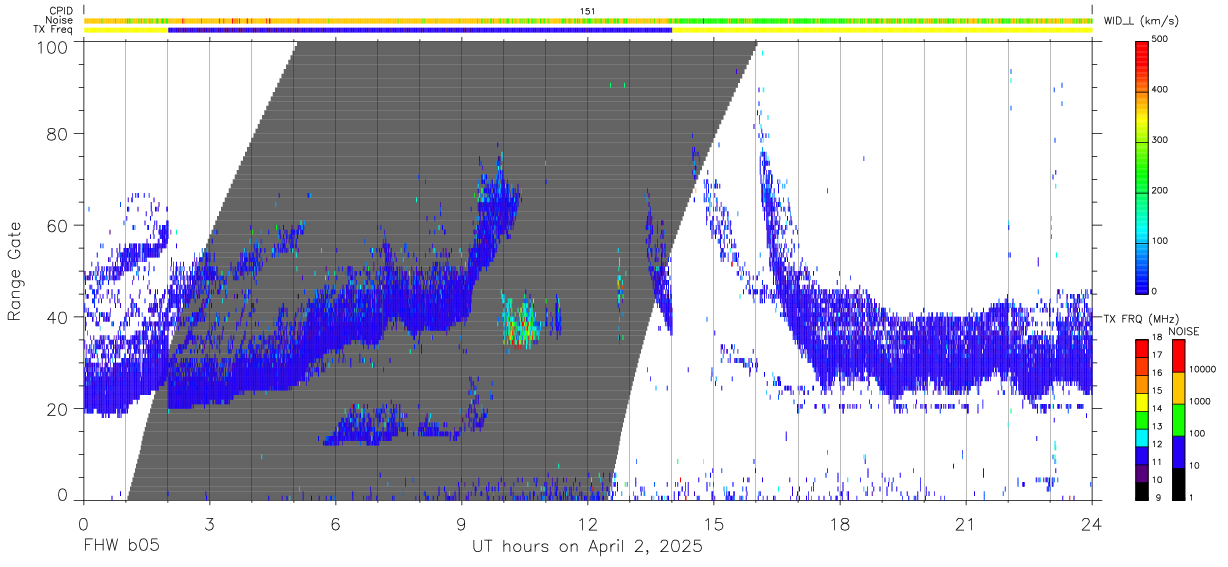Image resolution: width=1228 pixels, height=567 pixels.
Task: Click the Range Gate axis title
Action: click(x=15, y=270)
